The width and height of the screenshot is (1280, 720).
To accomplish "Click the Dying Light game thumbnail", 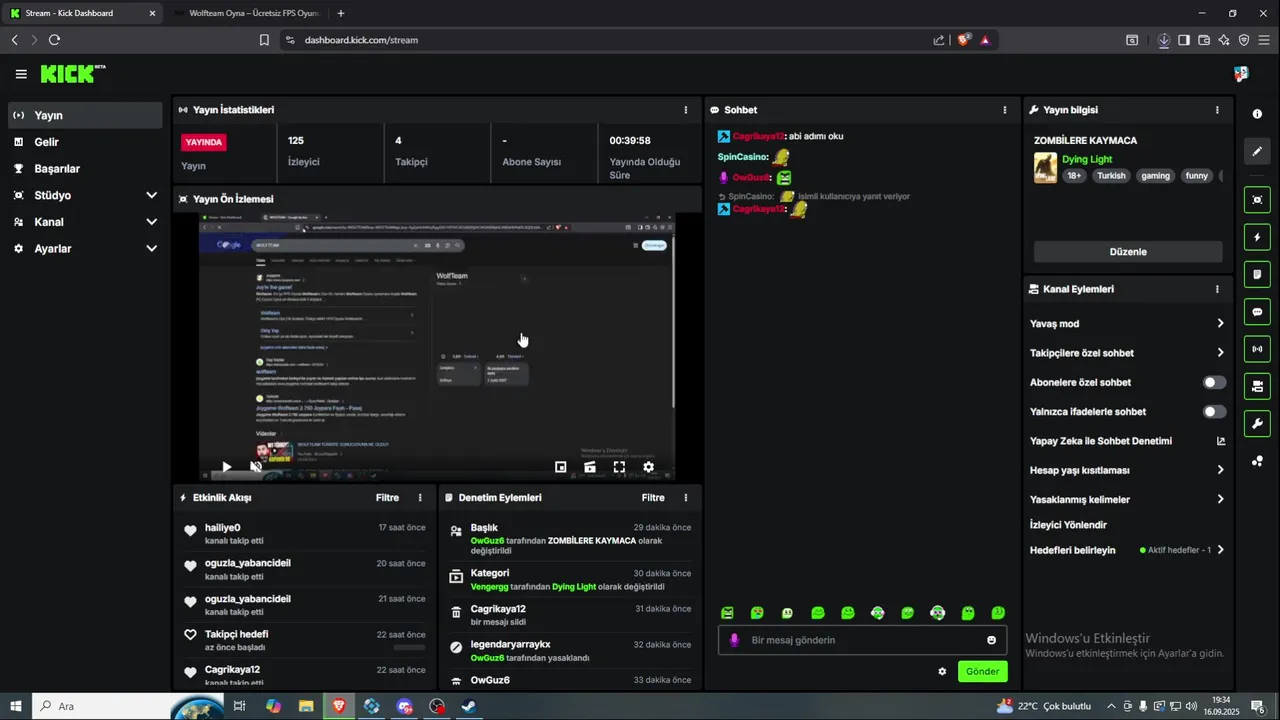I will point(1045,168).
